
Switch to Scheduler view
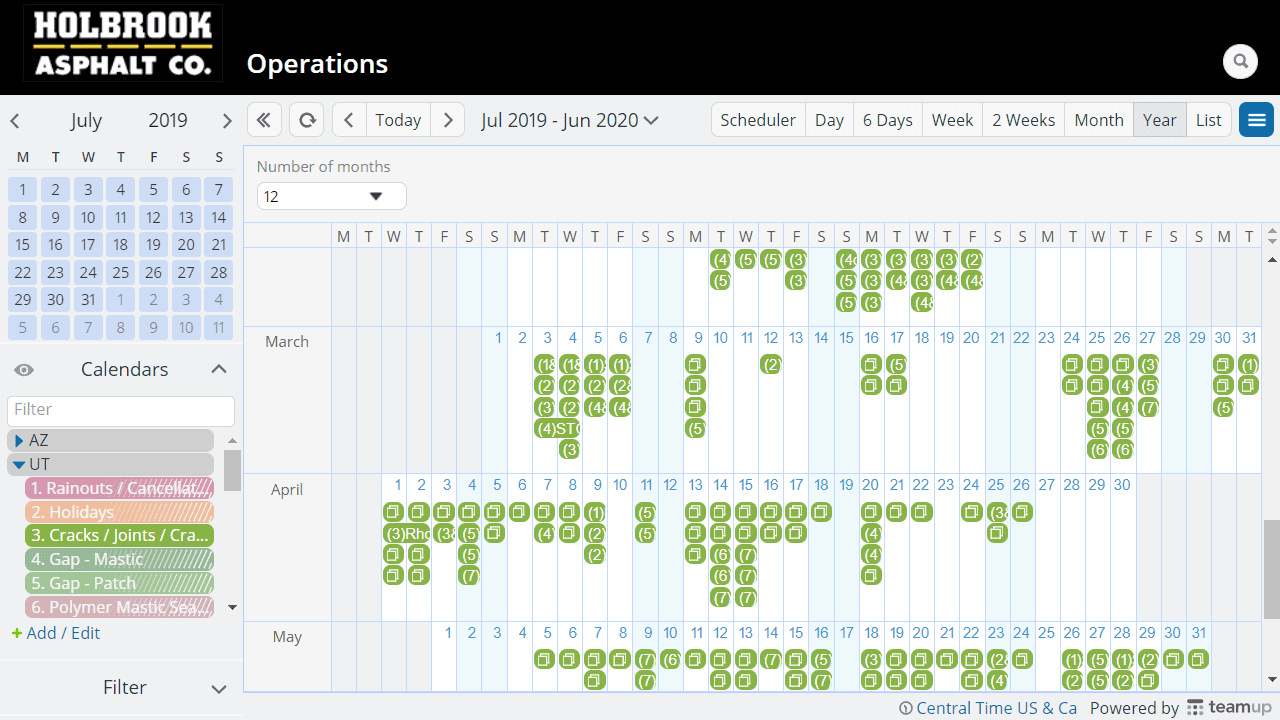click(758, 120)
